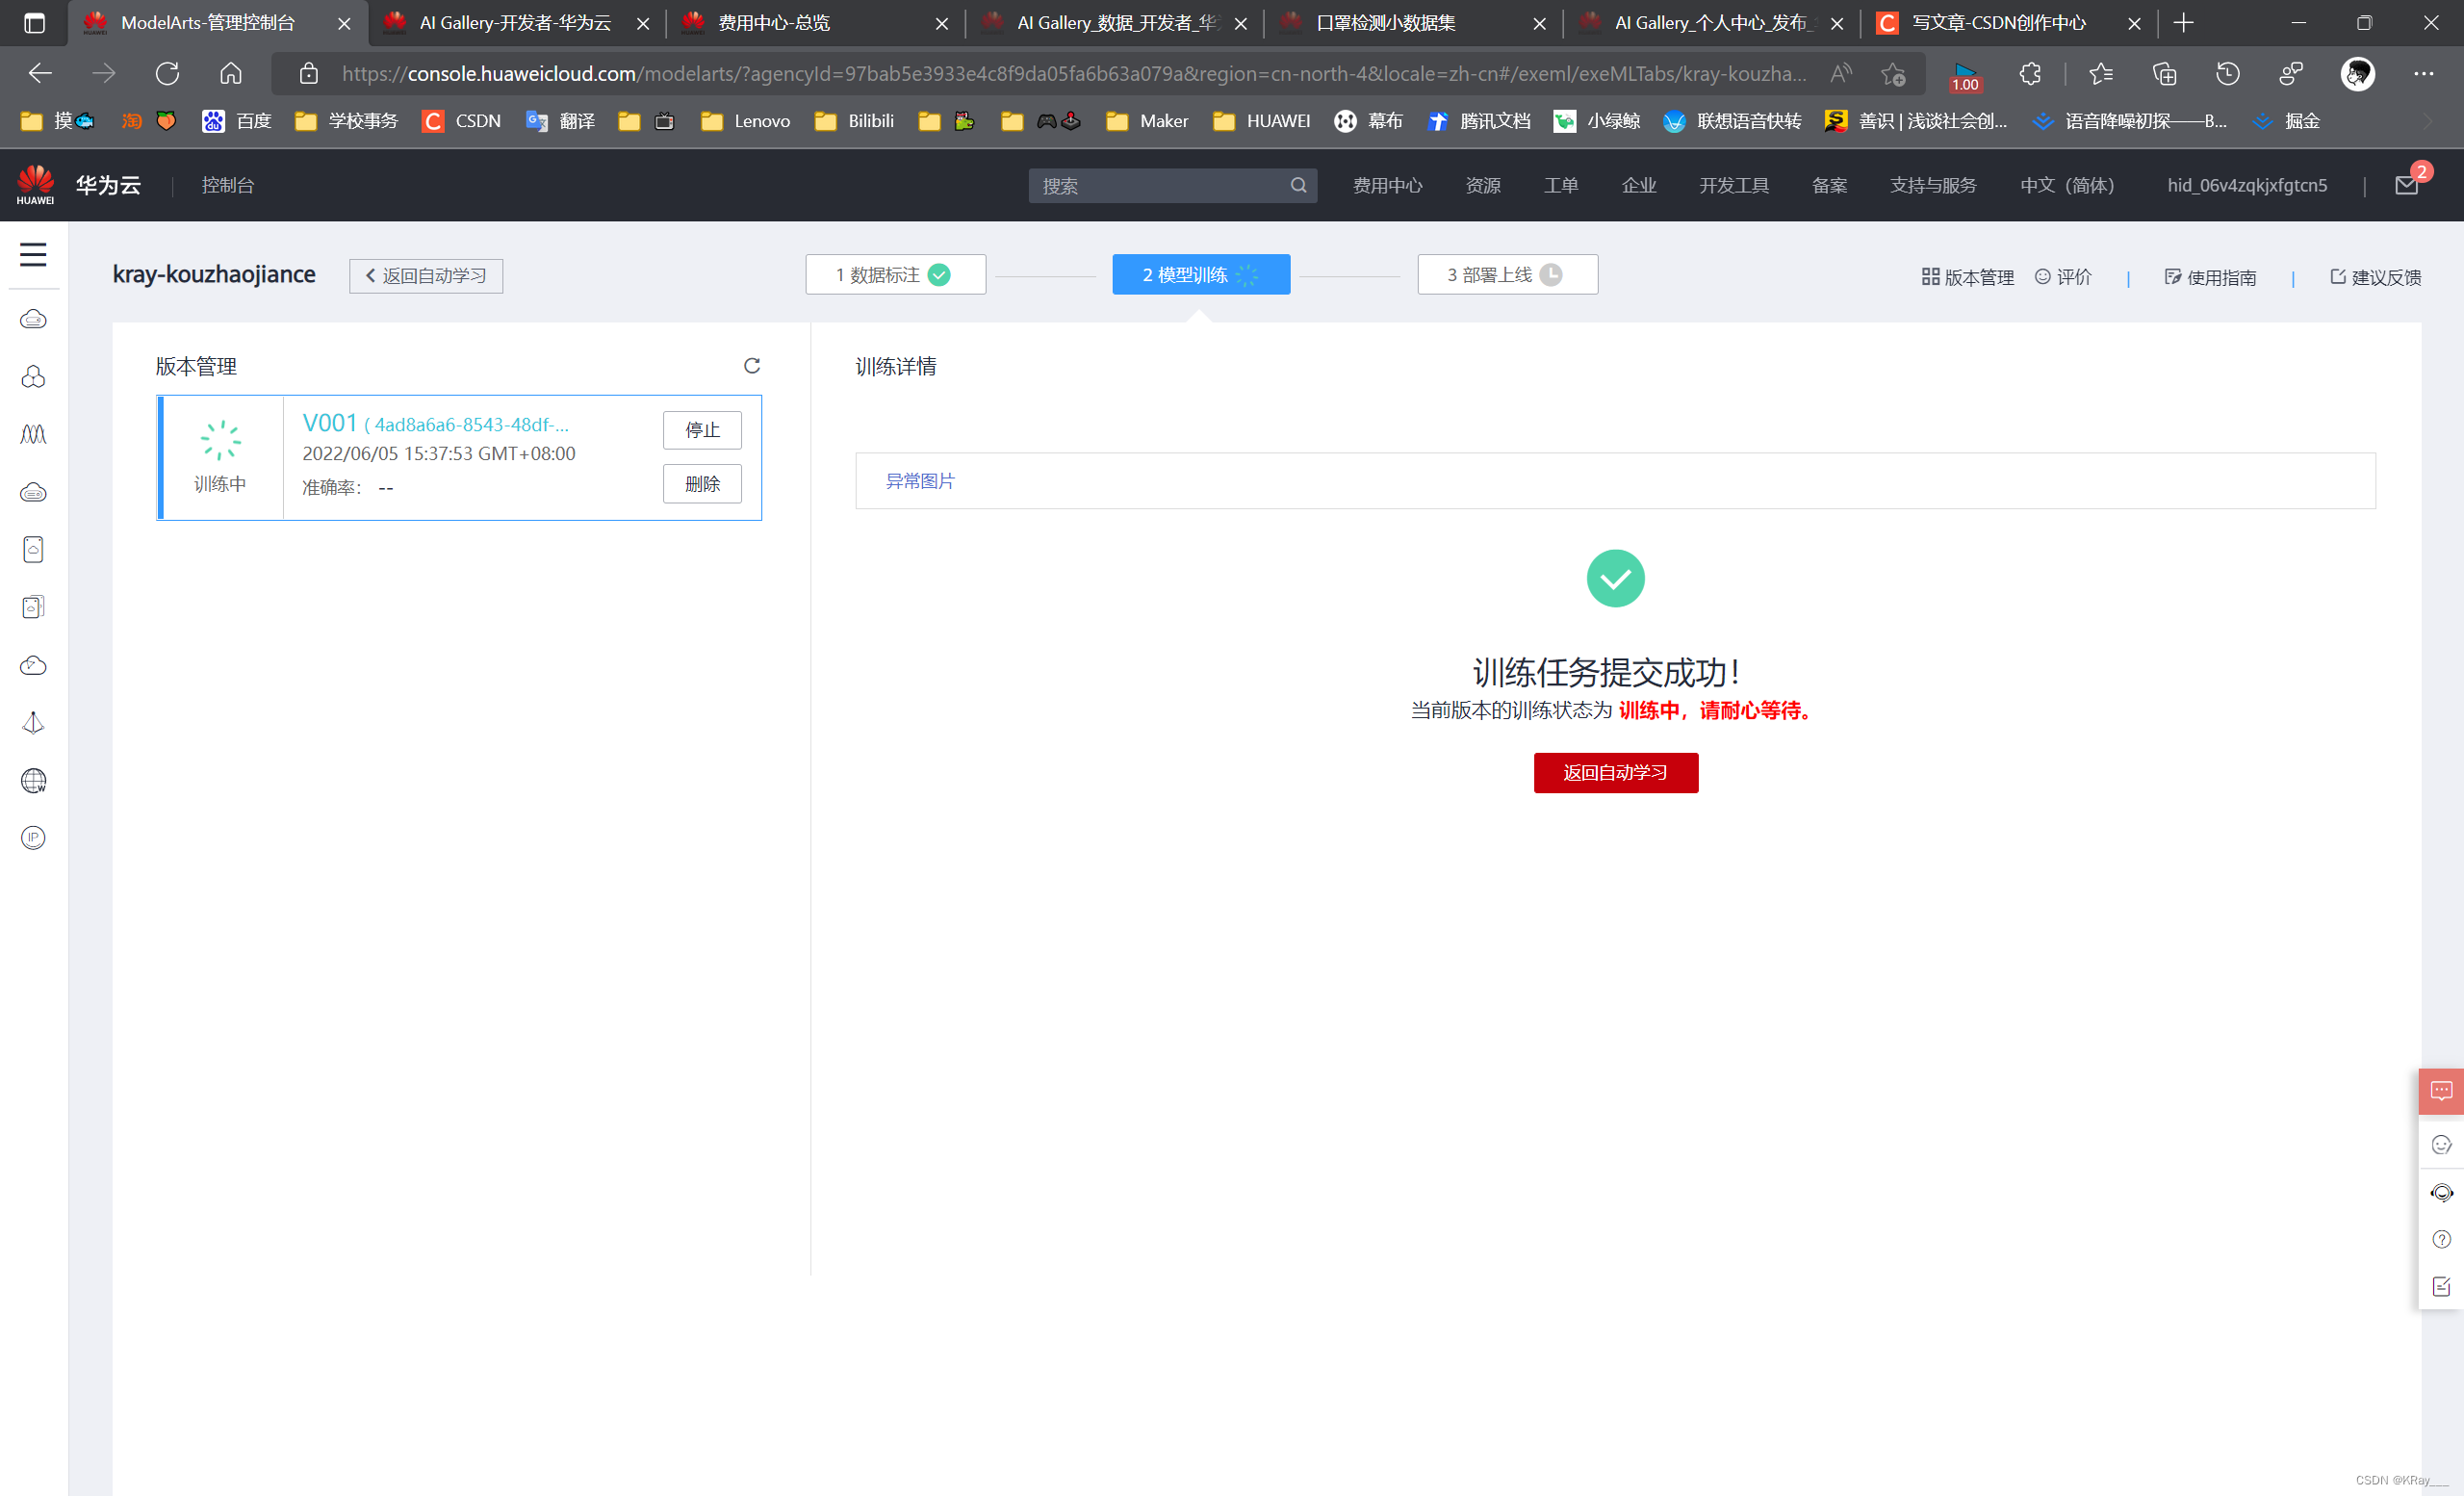The height and width of the screenshot is (1496, 2464).
Task: Stop the V001 training job
Action: pyautogui.click(x=702, y=430)
